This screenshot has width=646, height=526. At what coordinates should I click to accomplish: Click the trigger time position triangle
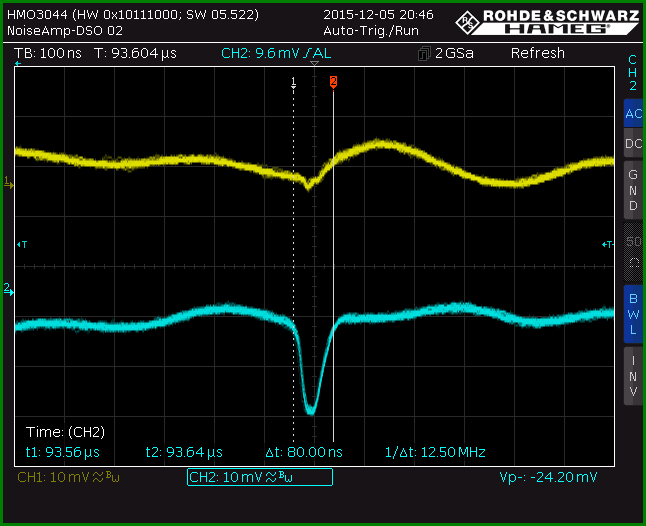314,63
